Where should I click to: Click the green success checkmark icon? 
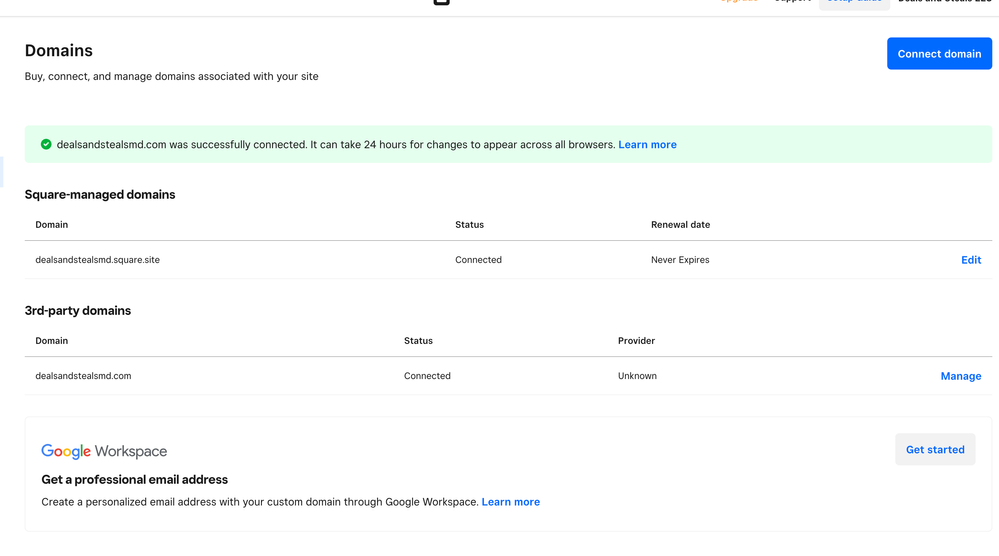46,145
